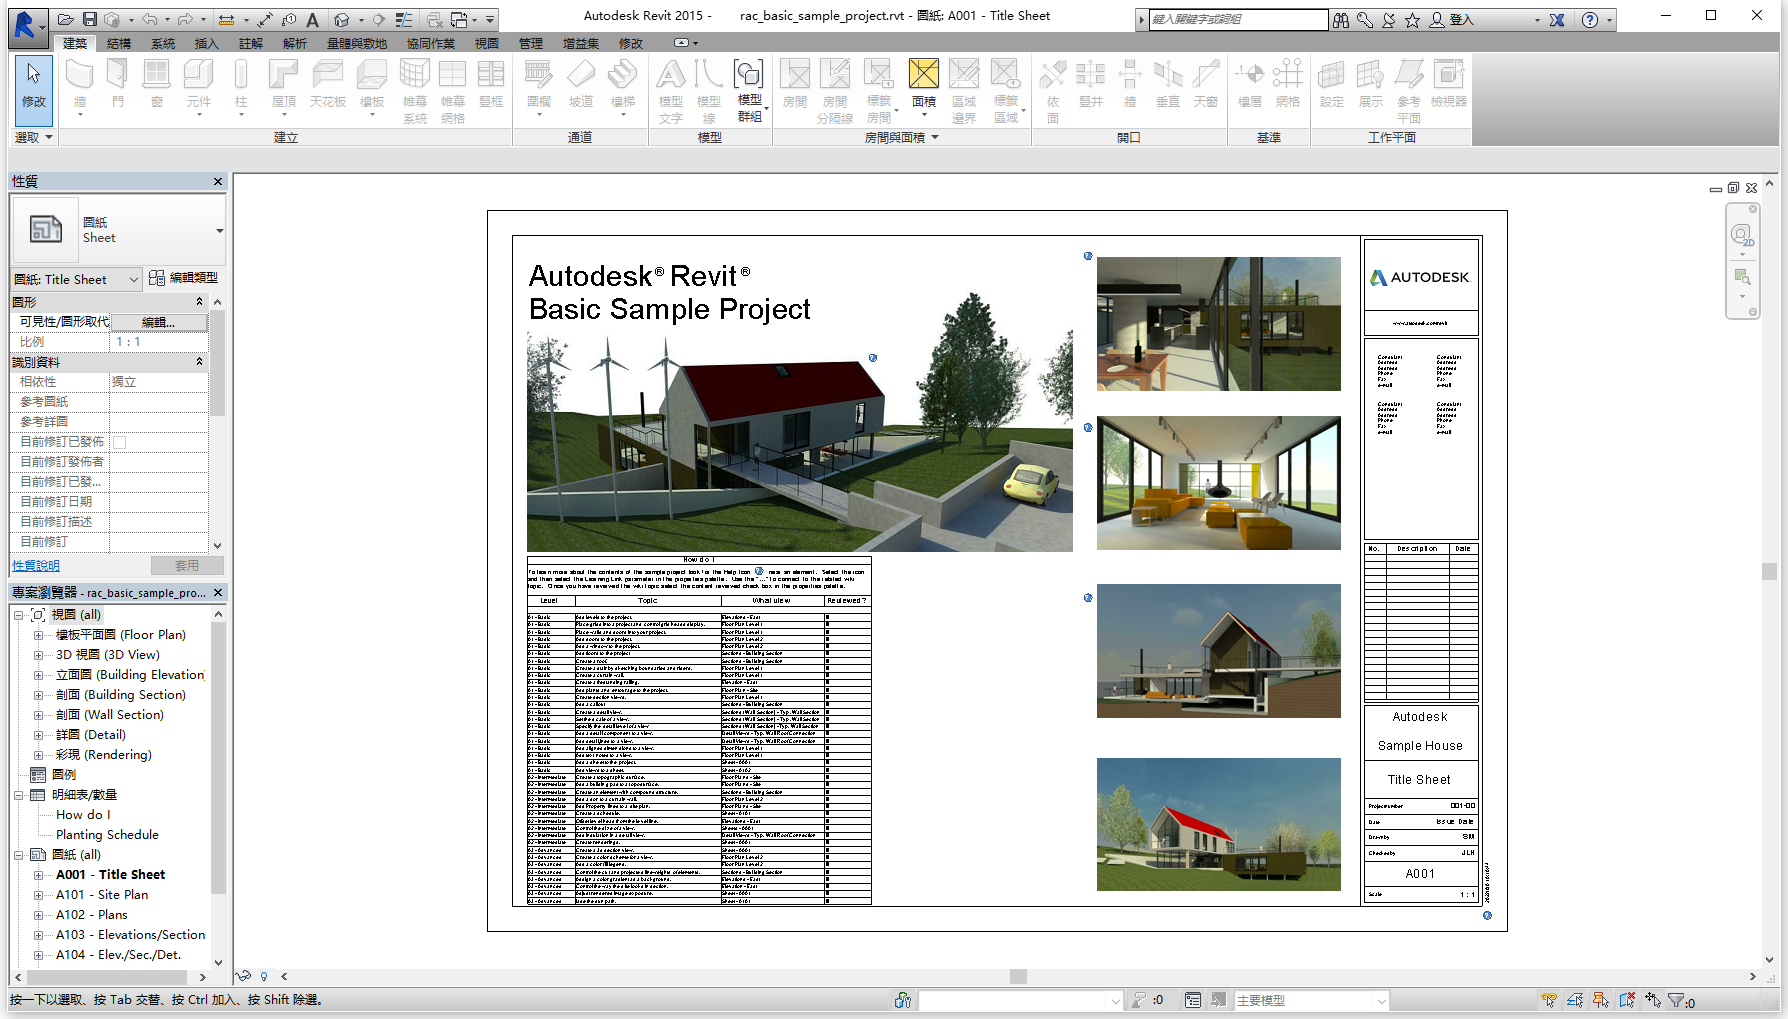The width and height of the screenshot is (1788, 1019).
Task: Click the Redo arrow icon
Action: tap(186, 19)
